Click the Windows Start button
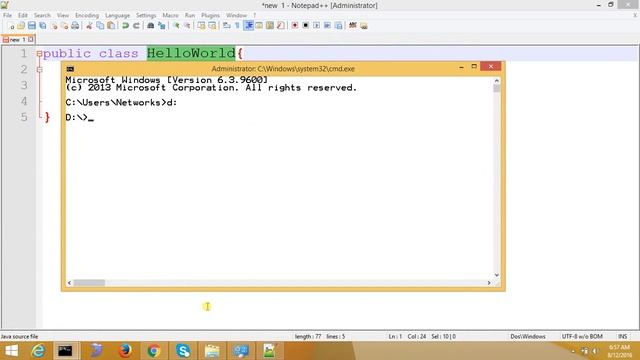This screenshot has width=640, height=360. [x=11, y=351]
